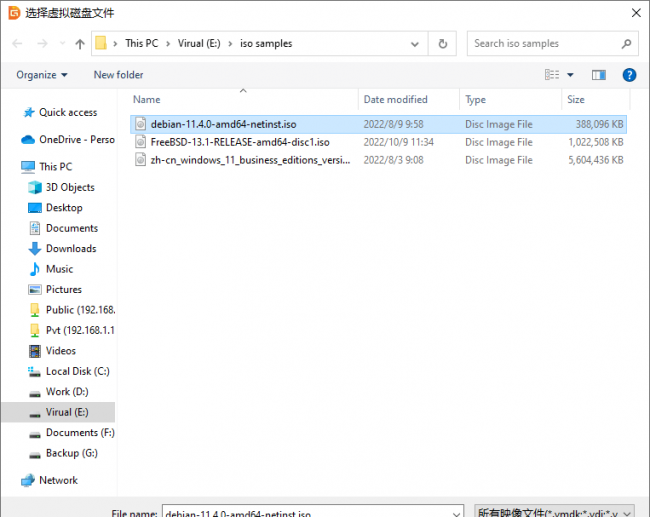Image resolution: width=650 pixels, height=517 pixels.
Task: Open Network in navigation pane
Action: coord(58,480)
